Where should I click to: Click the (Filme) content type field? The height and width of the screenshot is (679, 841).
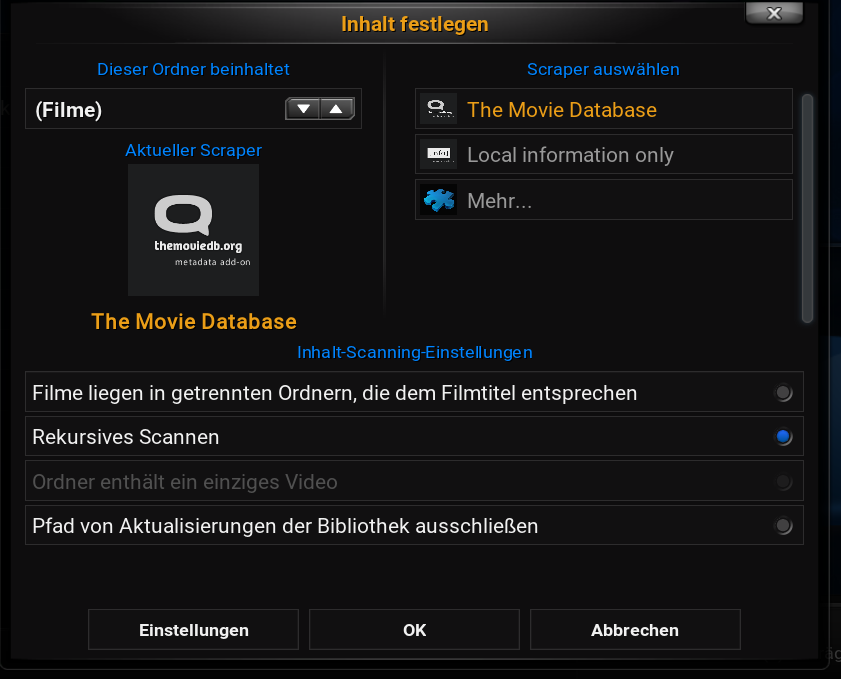click(193, 109)
